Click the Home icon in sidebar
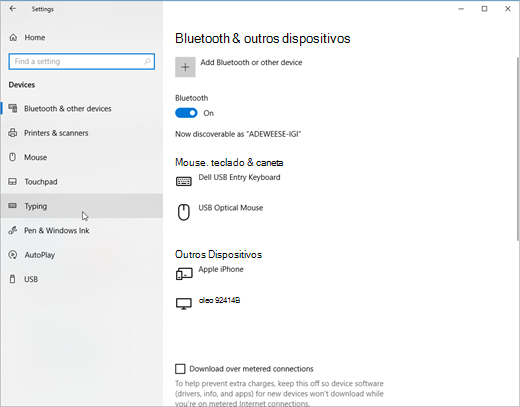This screenshot has width=520, height=407. (13, 37)
